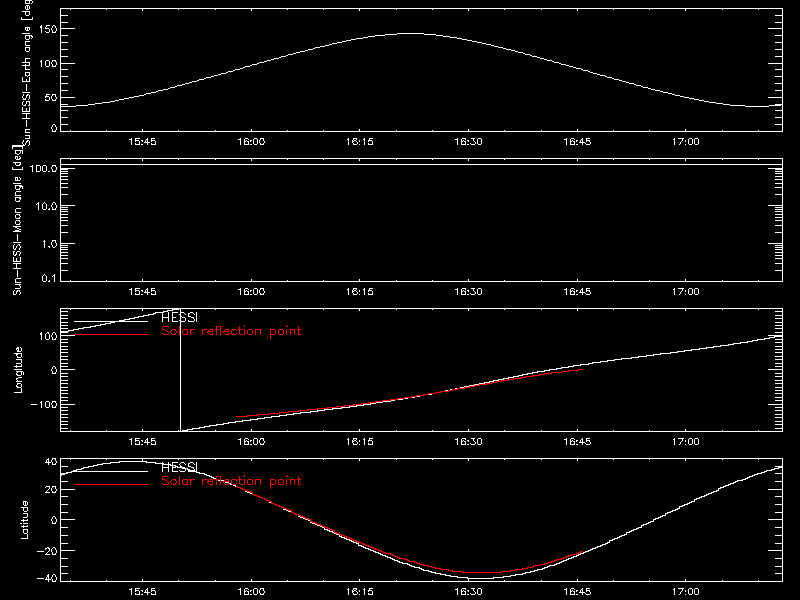Click 16:15 time label under Moon angle plot
Screen dimensions: 800x600
[360, 292]
